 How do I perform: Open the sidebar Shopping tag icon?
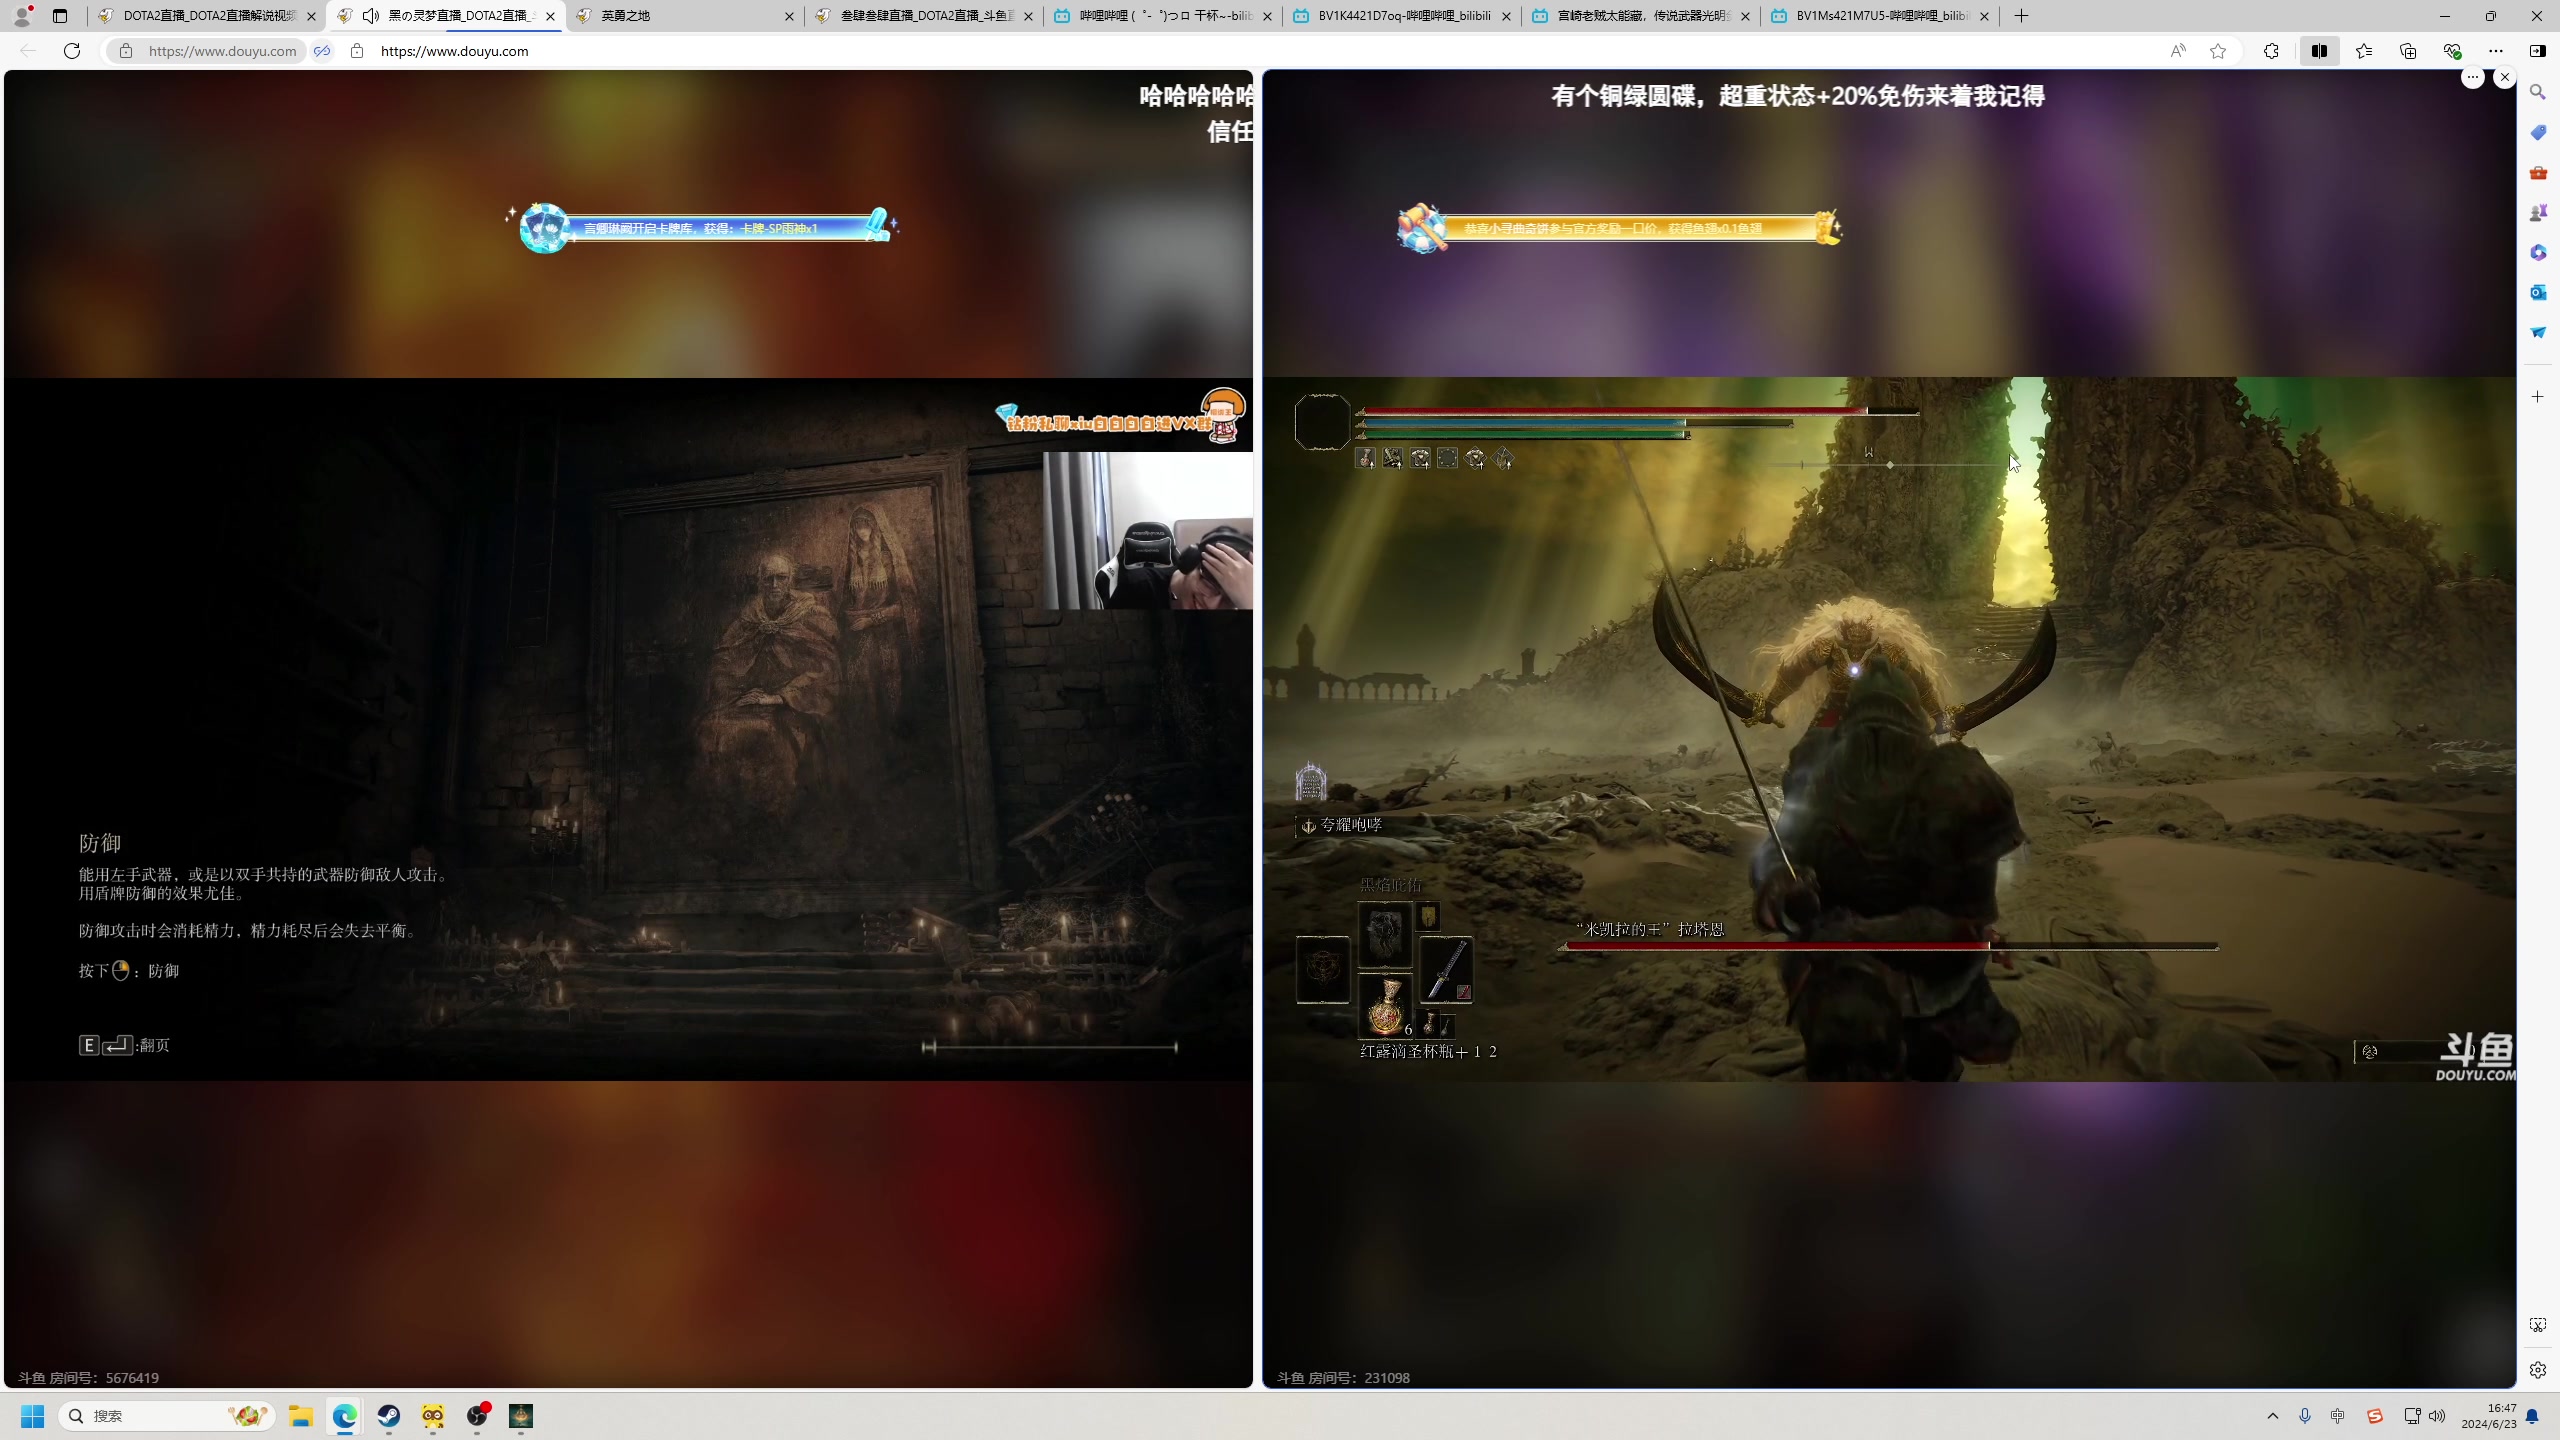[x=2538, y=132]
